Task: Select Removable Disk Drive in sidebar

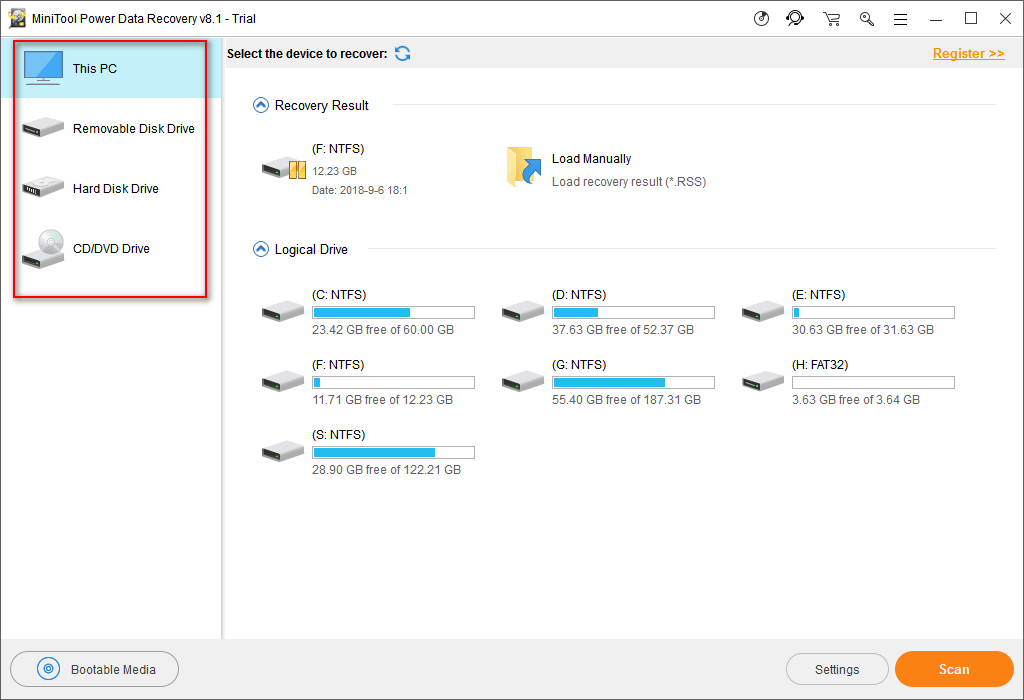Action: (x=111, y=129)
